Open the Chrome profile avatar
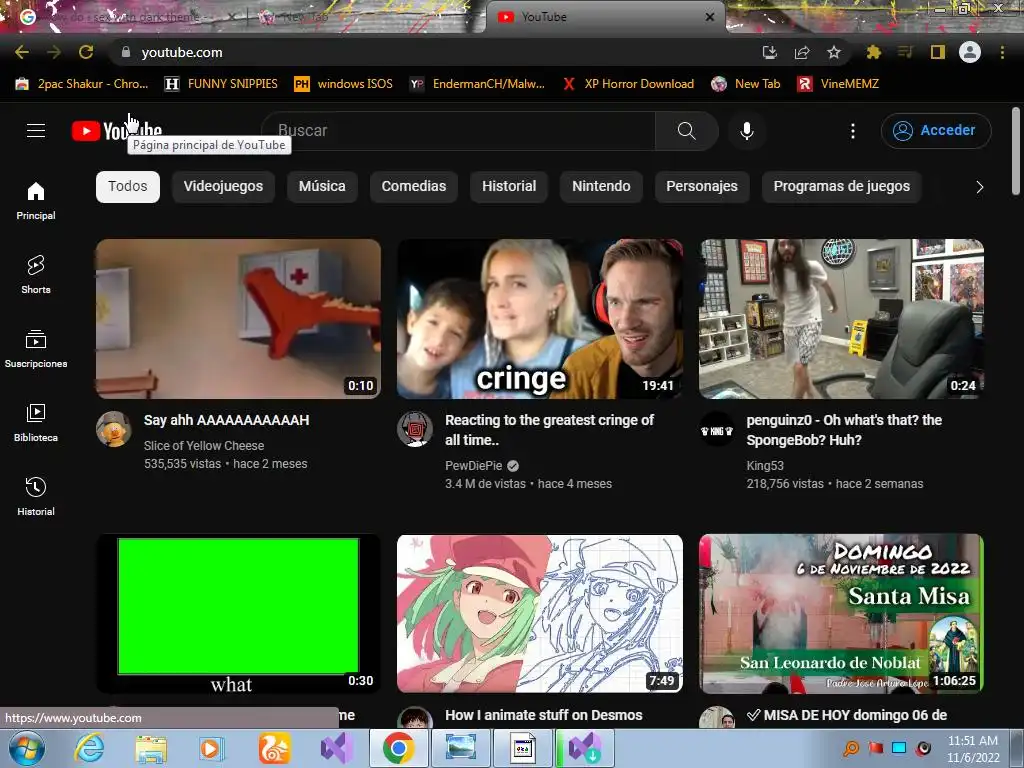The image size is (1024, 768). coord(970,52)
